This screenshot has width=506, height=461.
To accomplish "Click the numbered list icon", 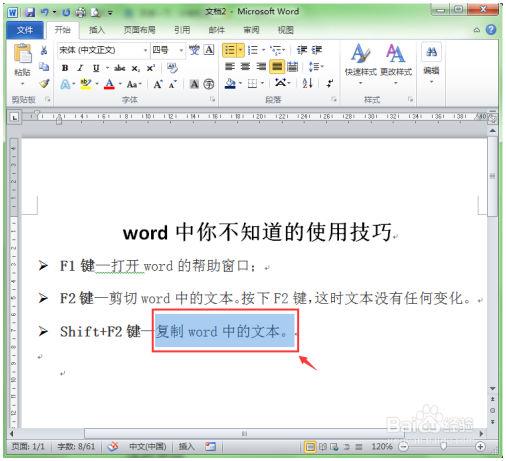I will 253,50.
